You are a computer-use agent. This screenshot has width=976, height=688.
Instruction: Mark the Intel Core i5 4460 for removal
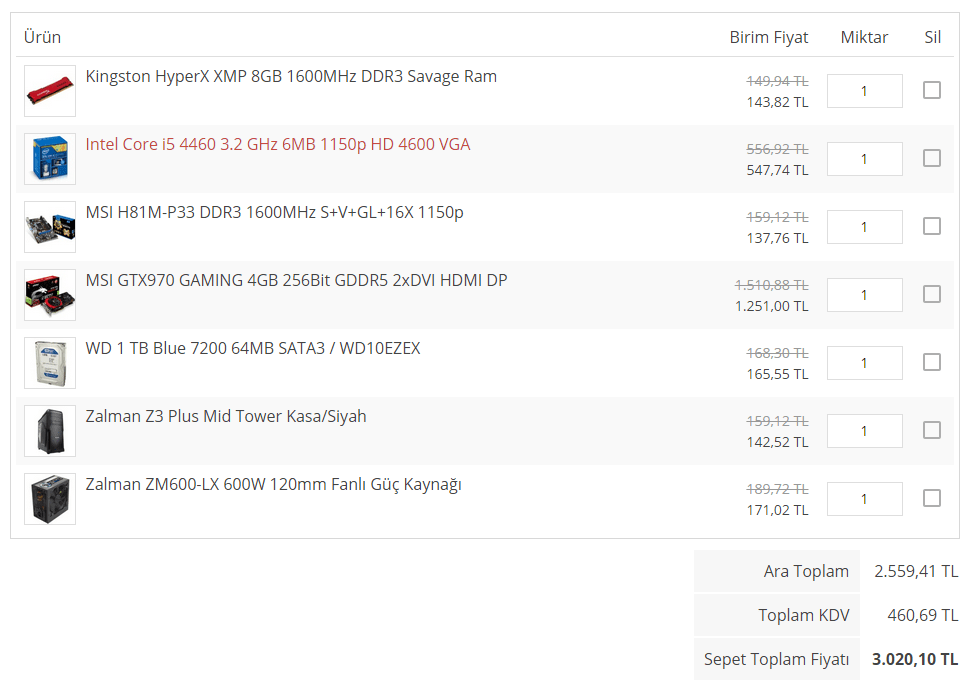click(x=932, y=158)
